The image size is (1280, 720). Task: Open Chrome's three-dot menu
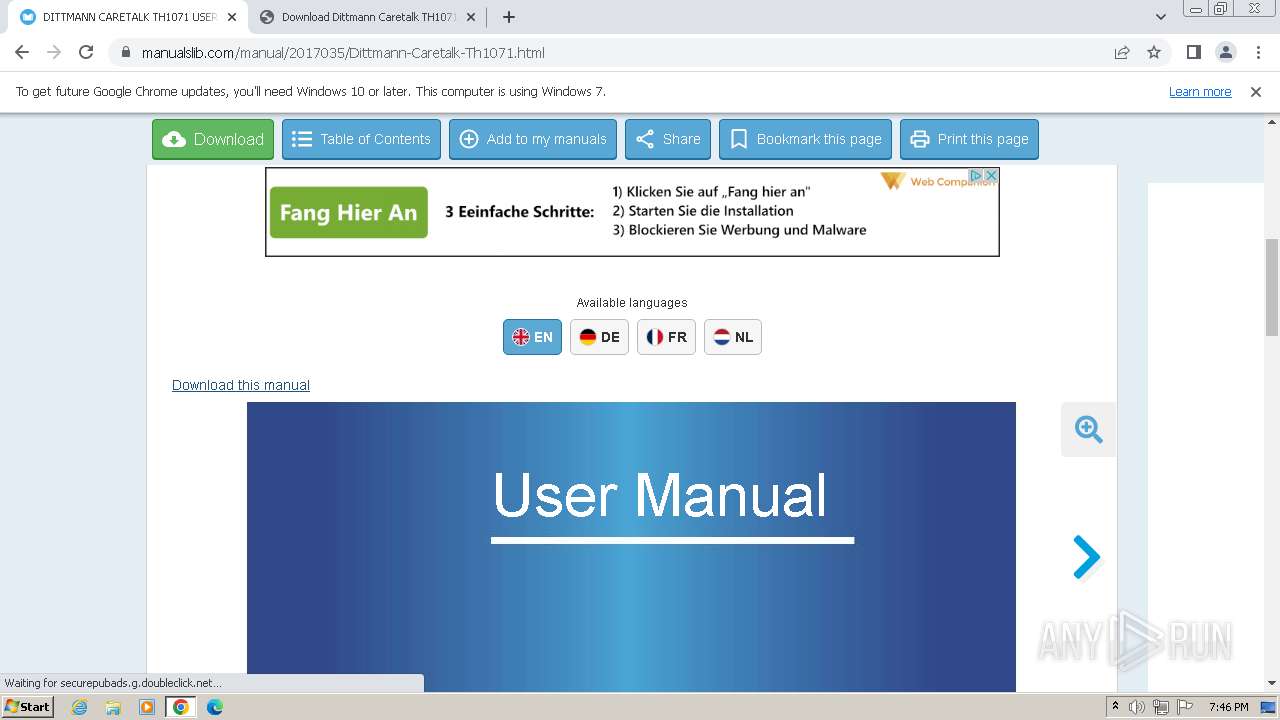pos(1258,52)
